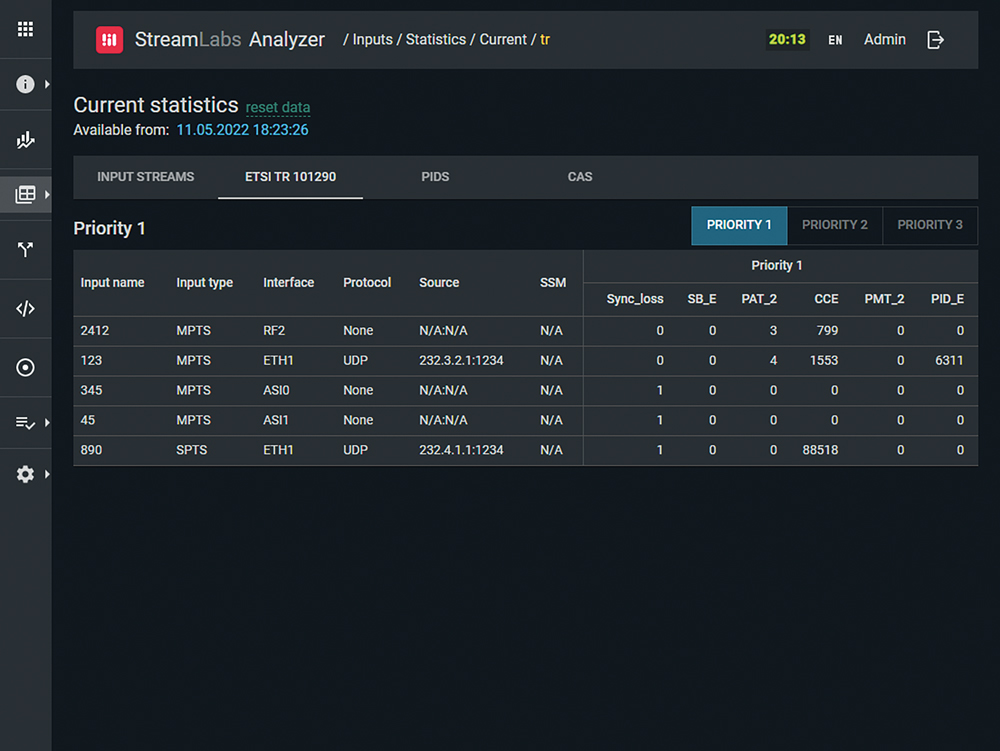Click the SPTS input type cell
Viewport: 1000px width, 751px height.
pos(191,450)
